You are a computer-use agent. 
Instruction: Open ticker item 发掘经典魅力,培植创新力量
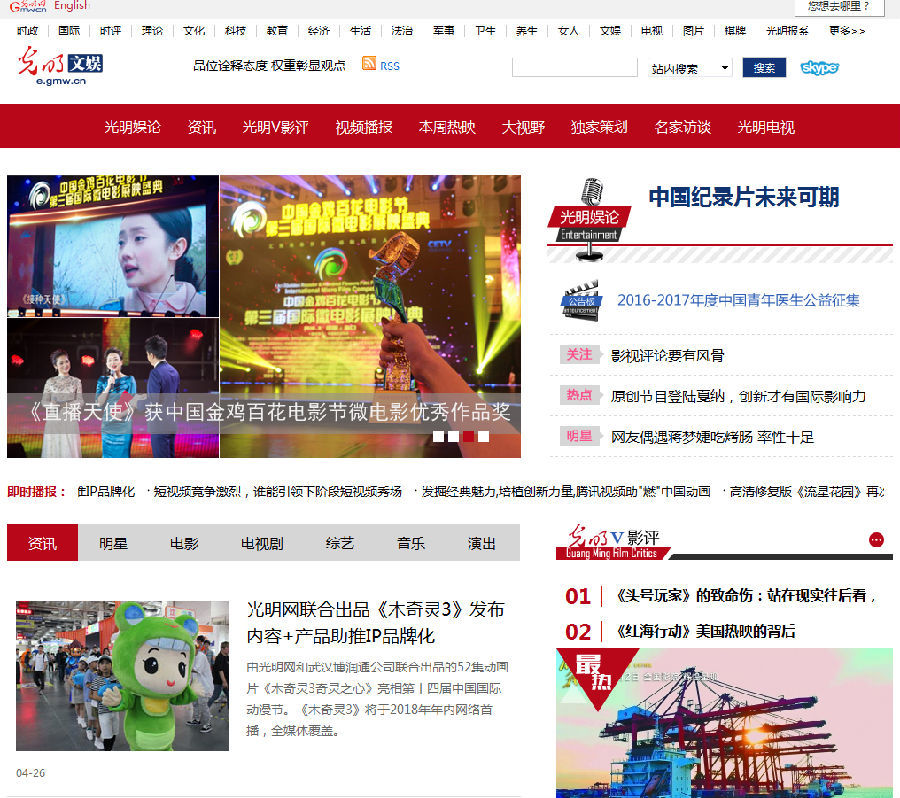pos(566,492)
